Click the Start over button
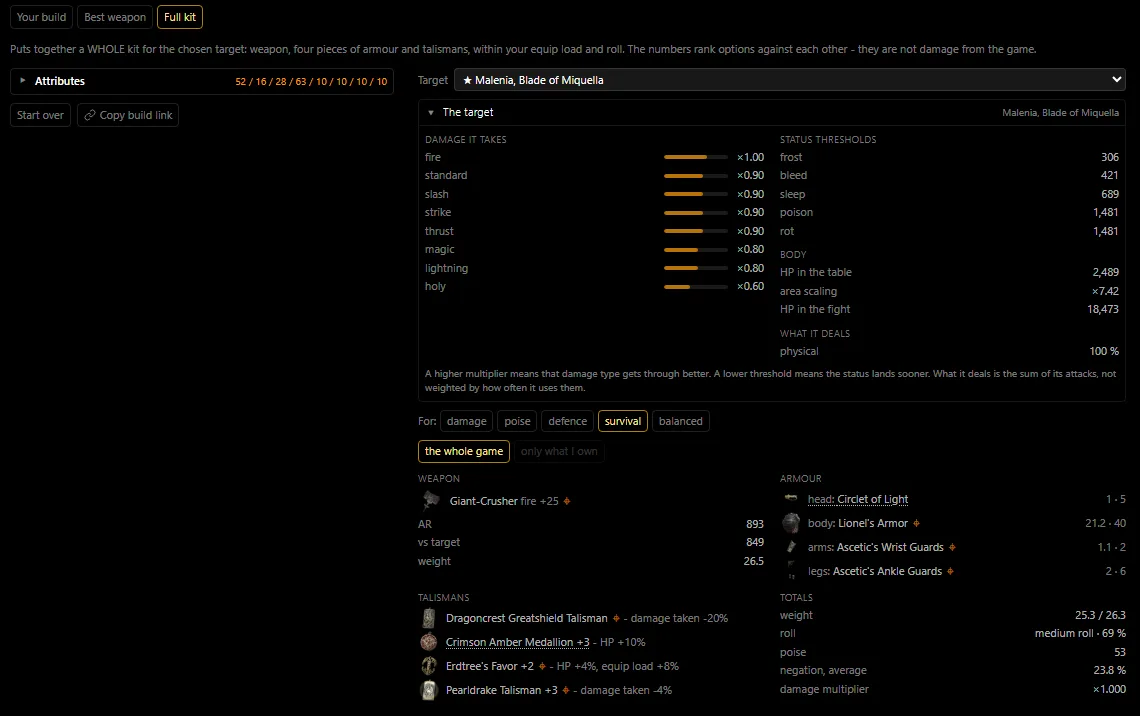Viewport: 1140px width, 716px height. coord(41,115)
